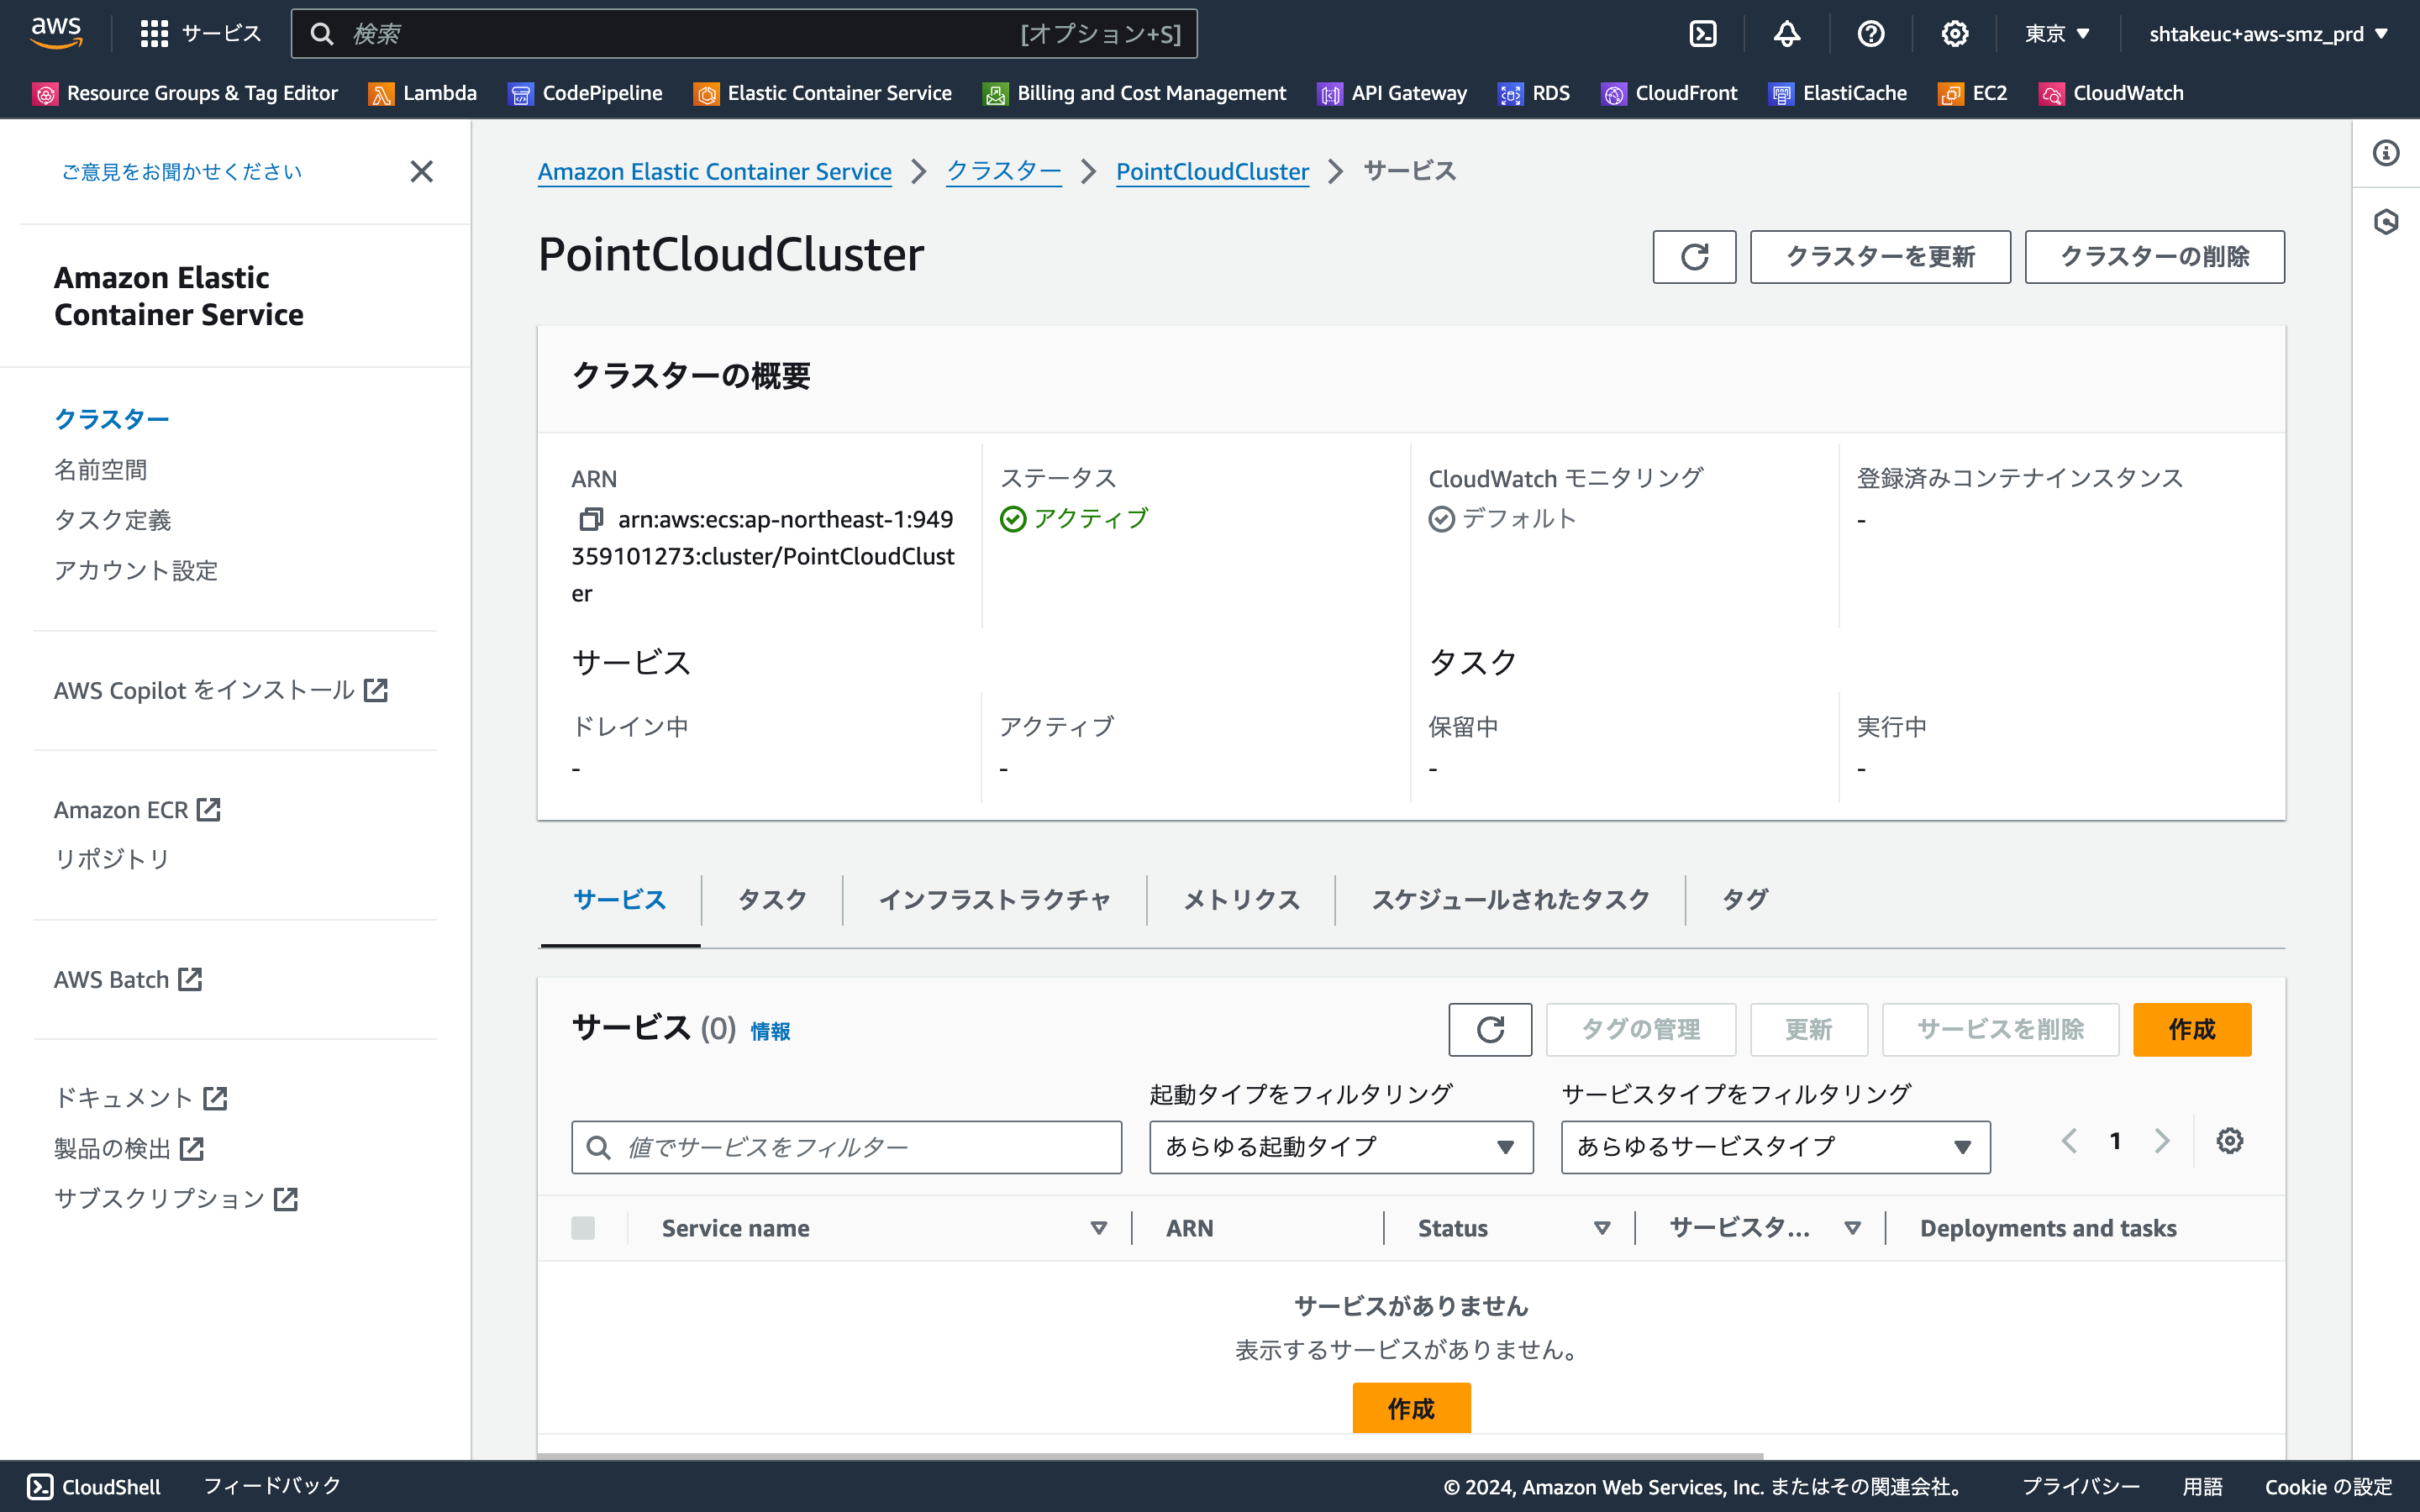This screenshot has width=2420, height=1512.
Task: Open console settings gear in top bar
Action: click(x=1955, y=34)
